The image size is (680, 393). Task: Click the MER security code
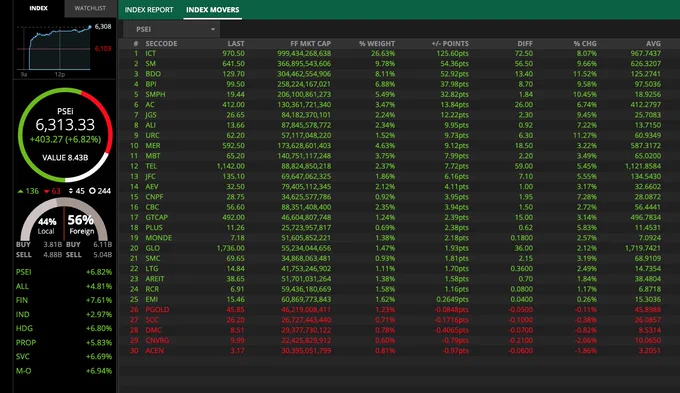click(153, 146)
